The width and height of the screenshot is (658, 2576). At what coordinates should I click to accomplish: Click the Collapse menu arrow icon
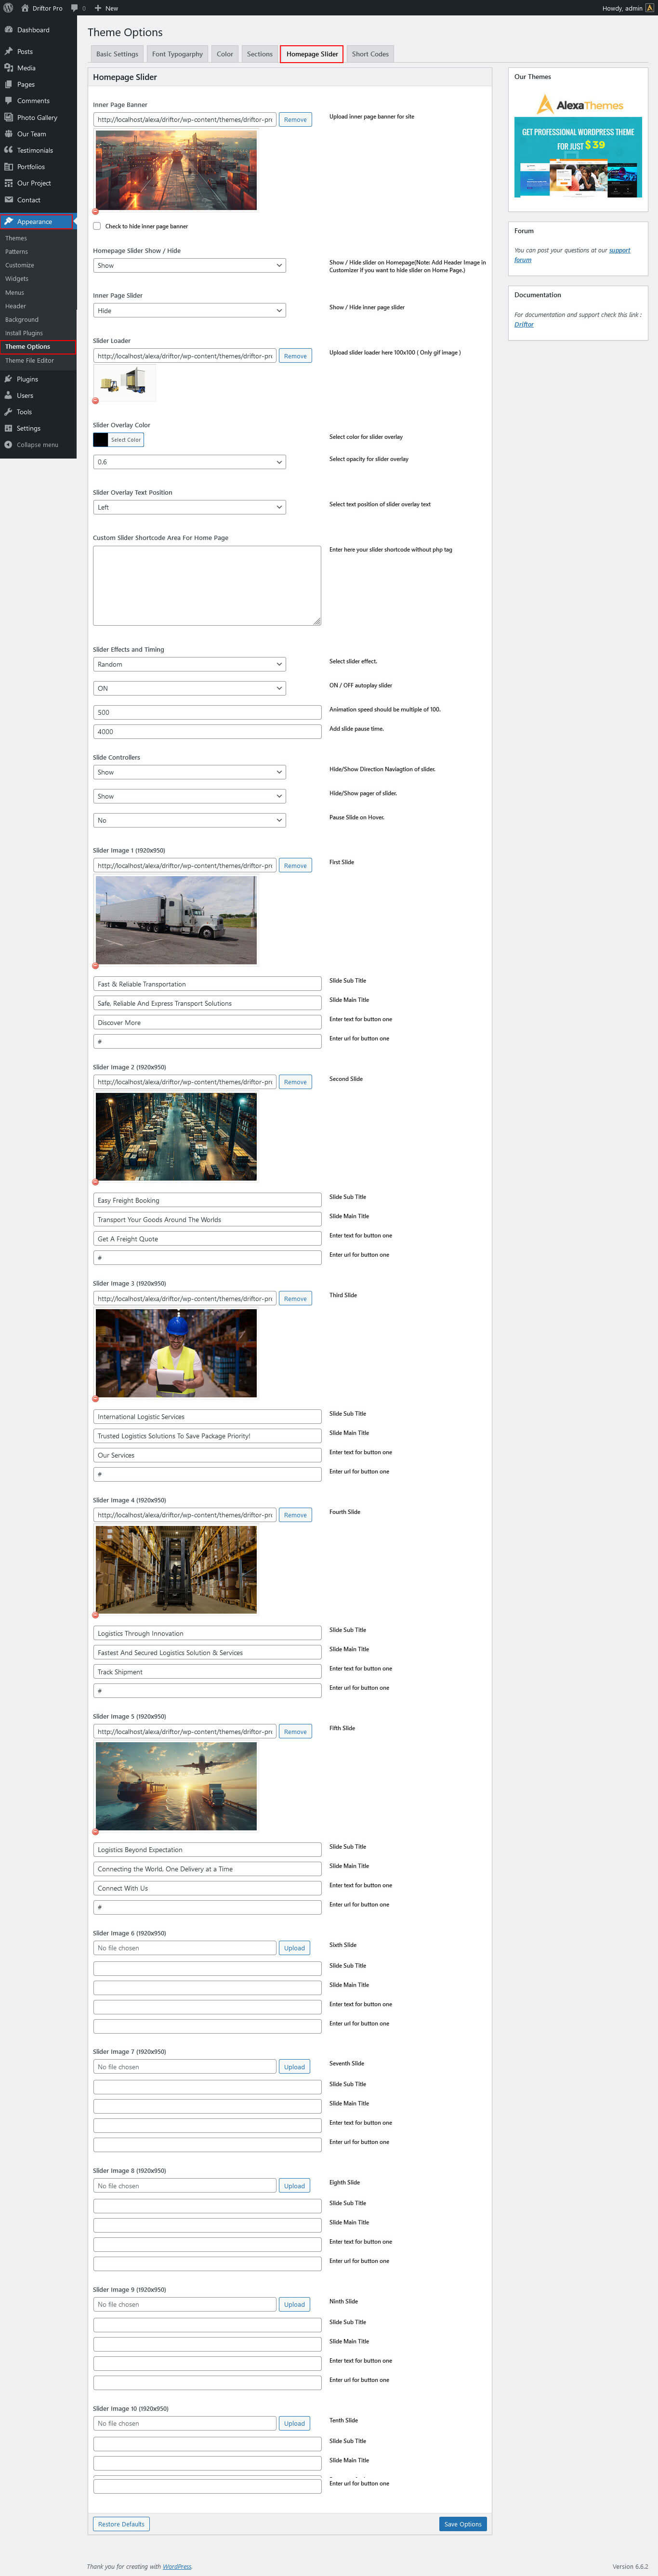9,445
